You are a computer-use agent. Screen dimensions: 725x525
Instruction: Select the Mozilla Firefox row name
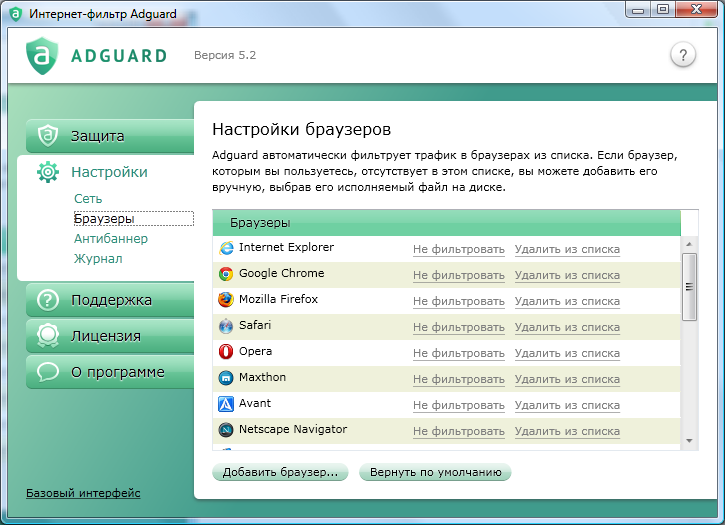point(278,299)
